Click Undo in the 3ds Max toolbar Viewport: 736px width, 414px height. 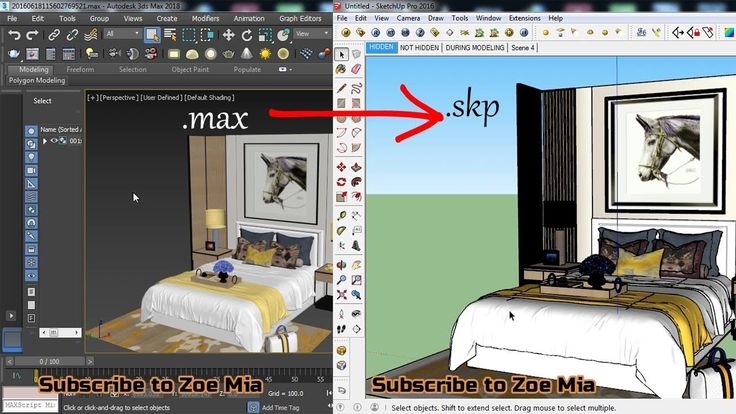[15, 35]
